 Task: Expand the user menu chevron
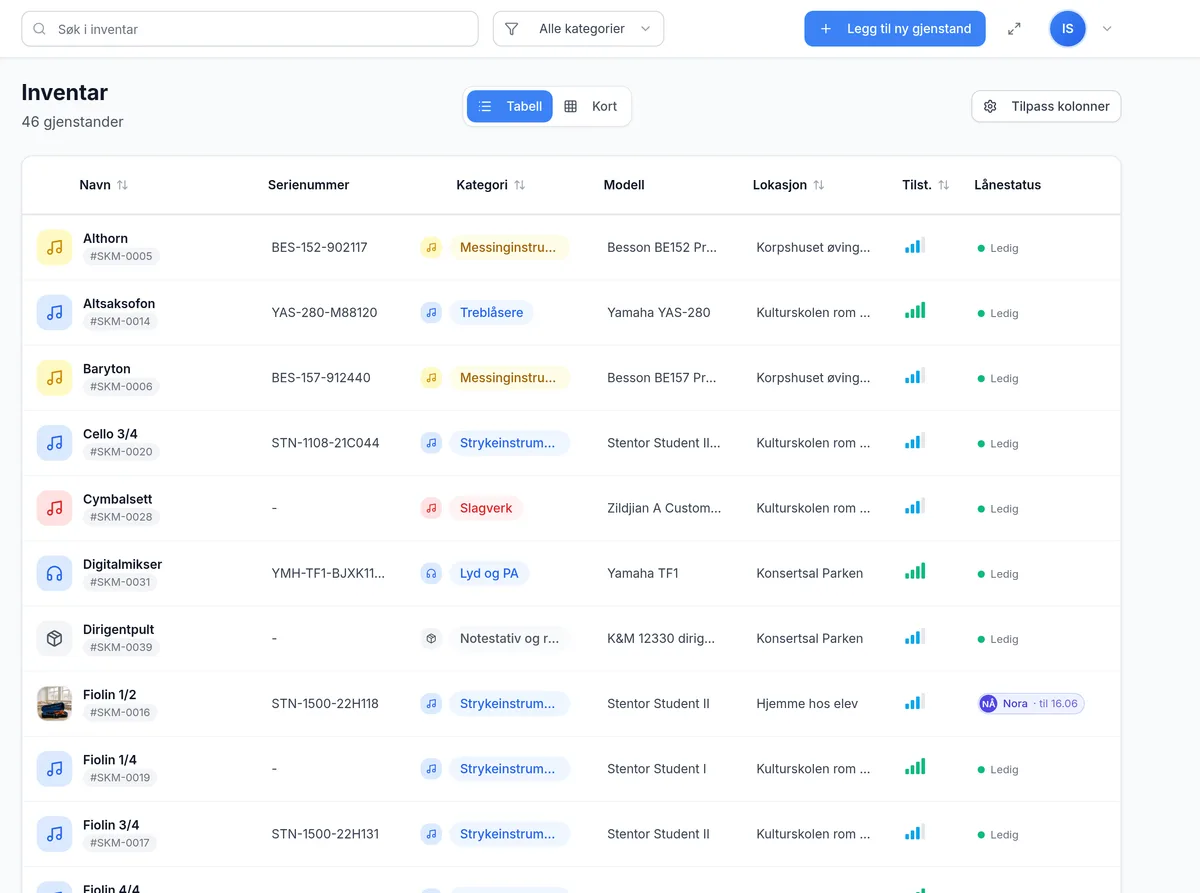pos(1107,29)
